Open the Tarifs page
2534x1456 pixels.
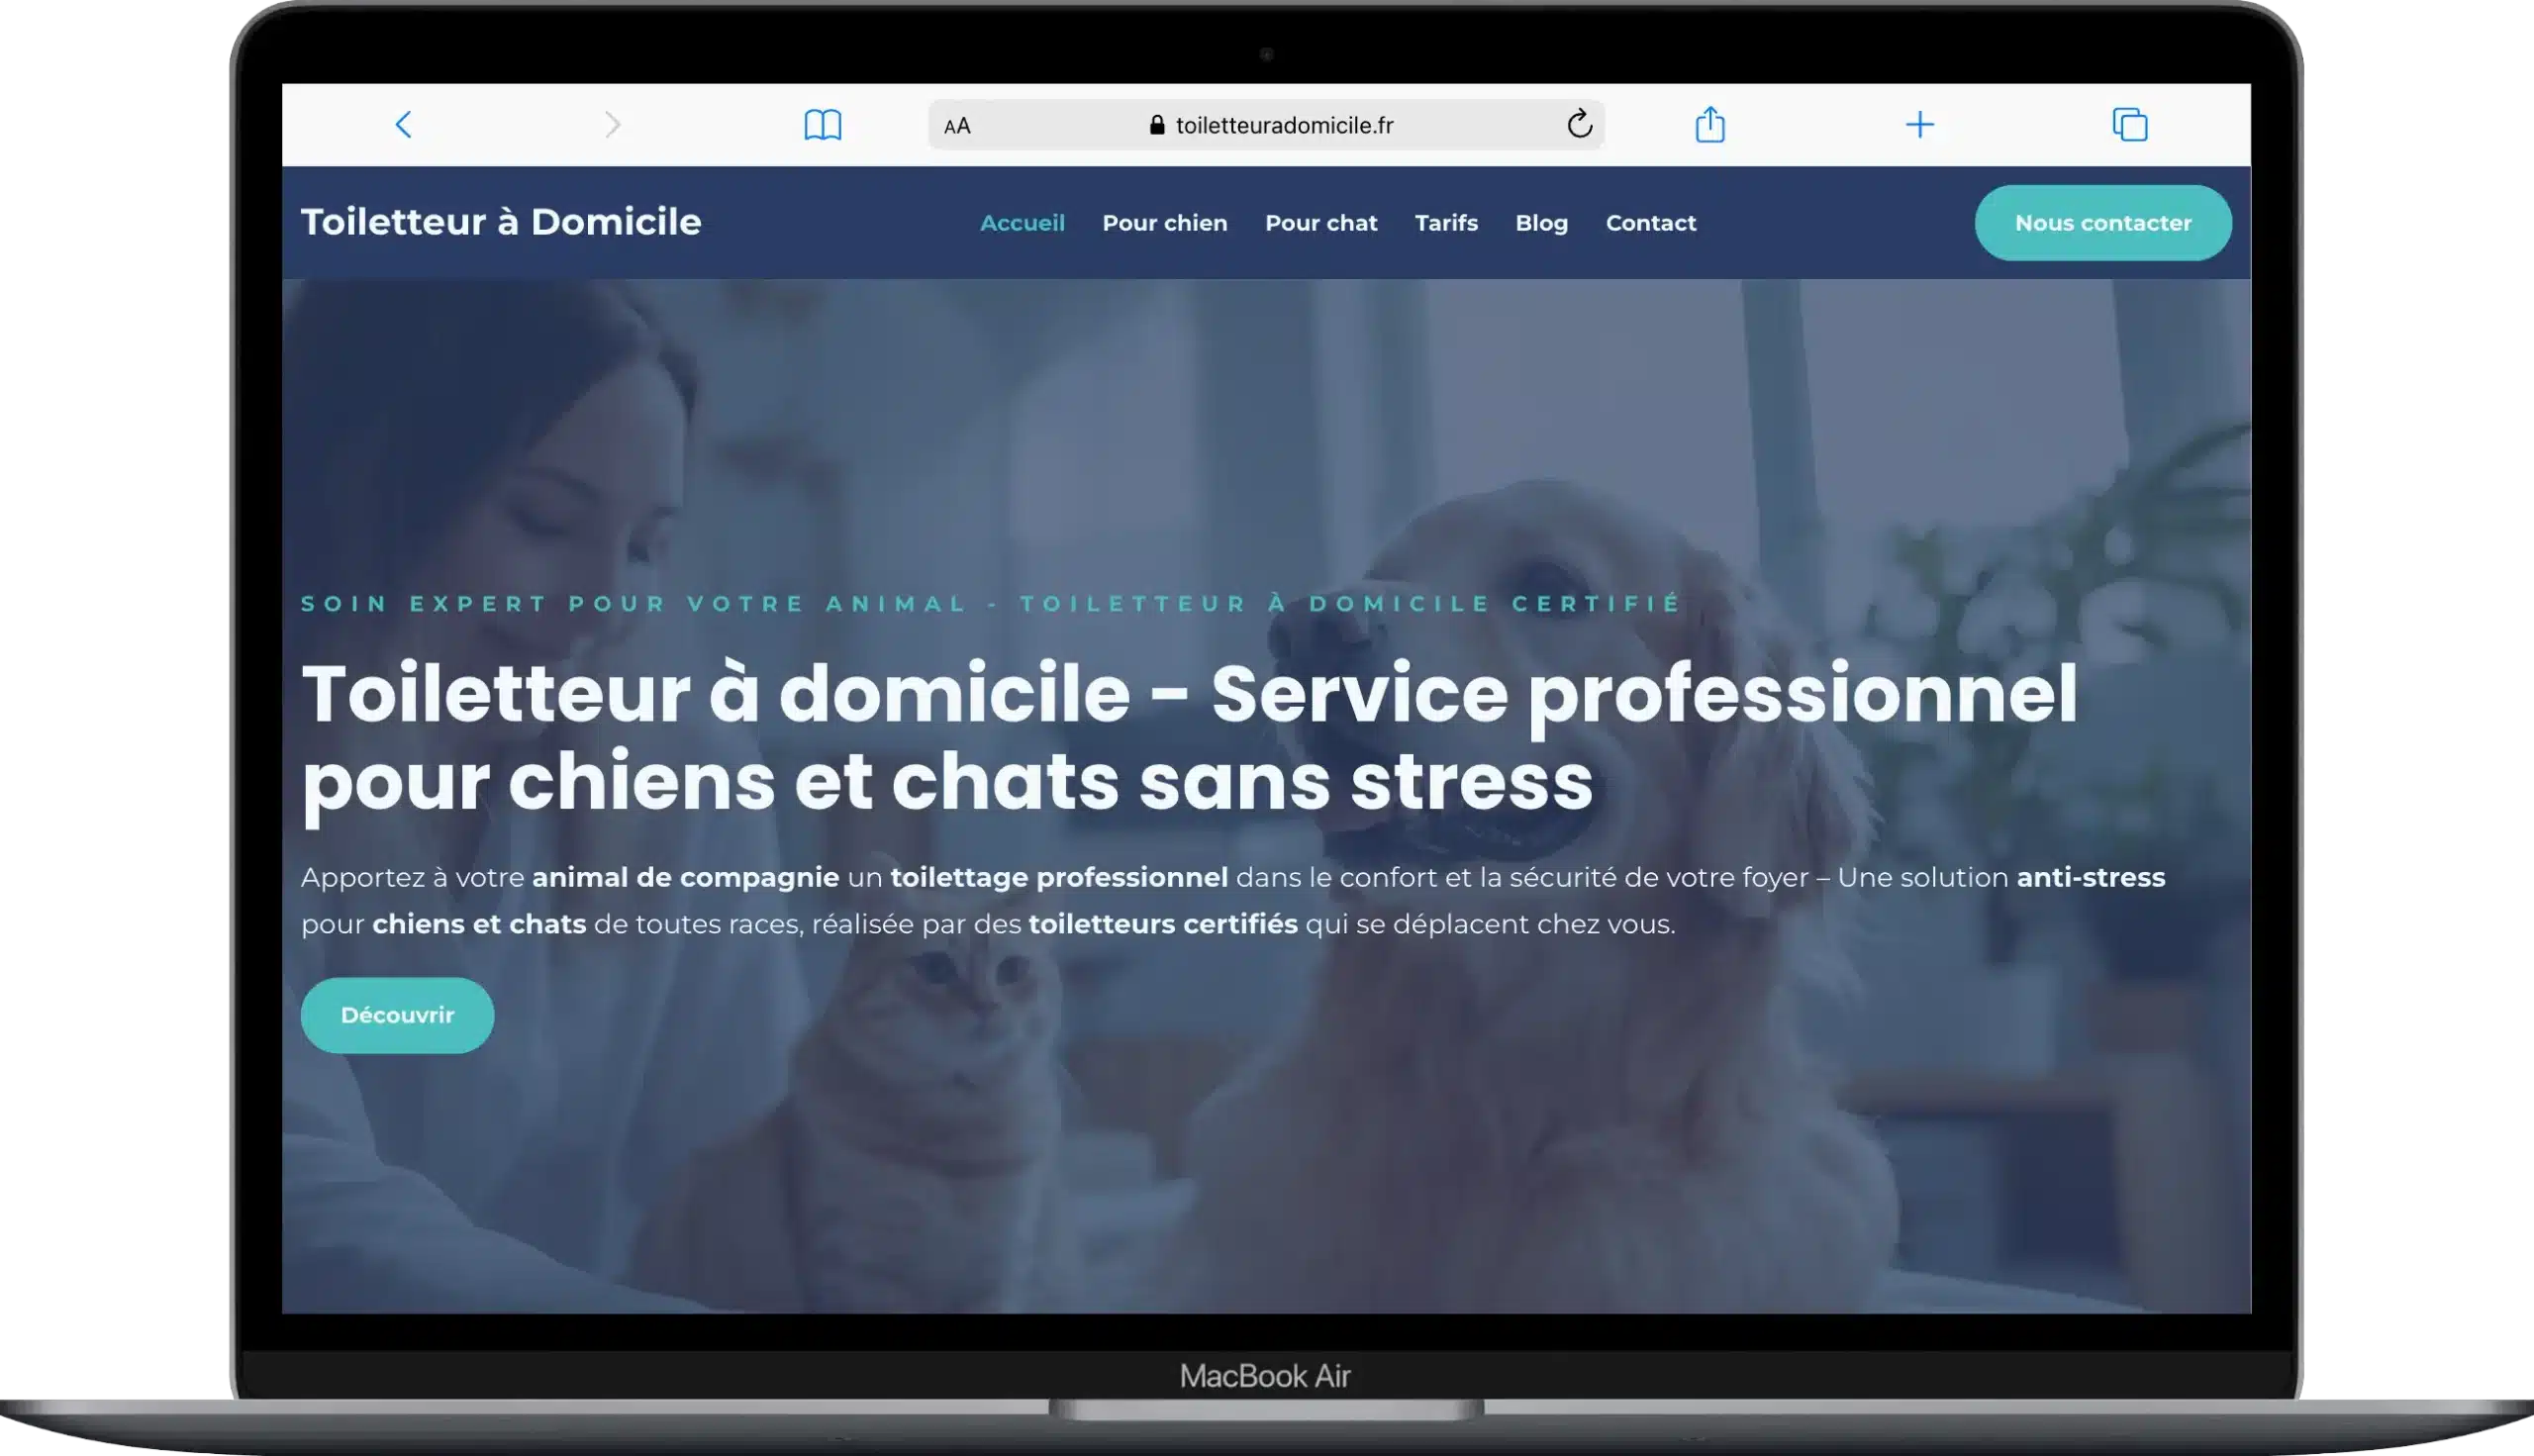1445,223
